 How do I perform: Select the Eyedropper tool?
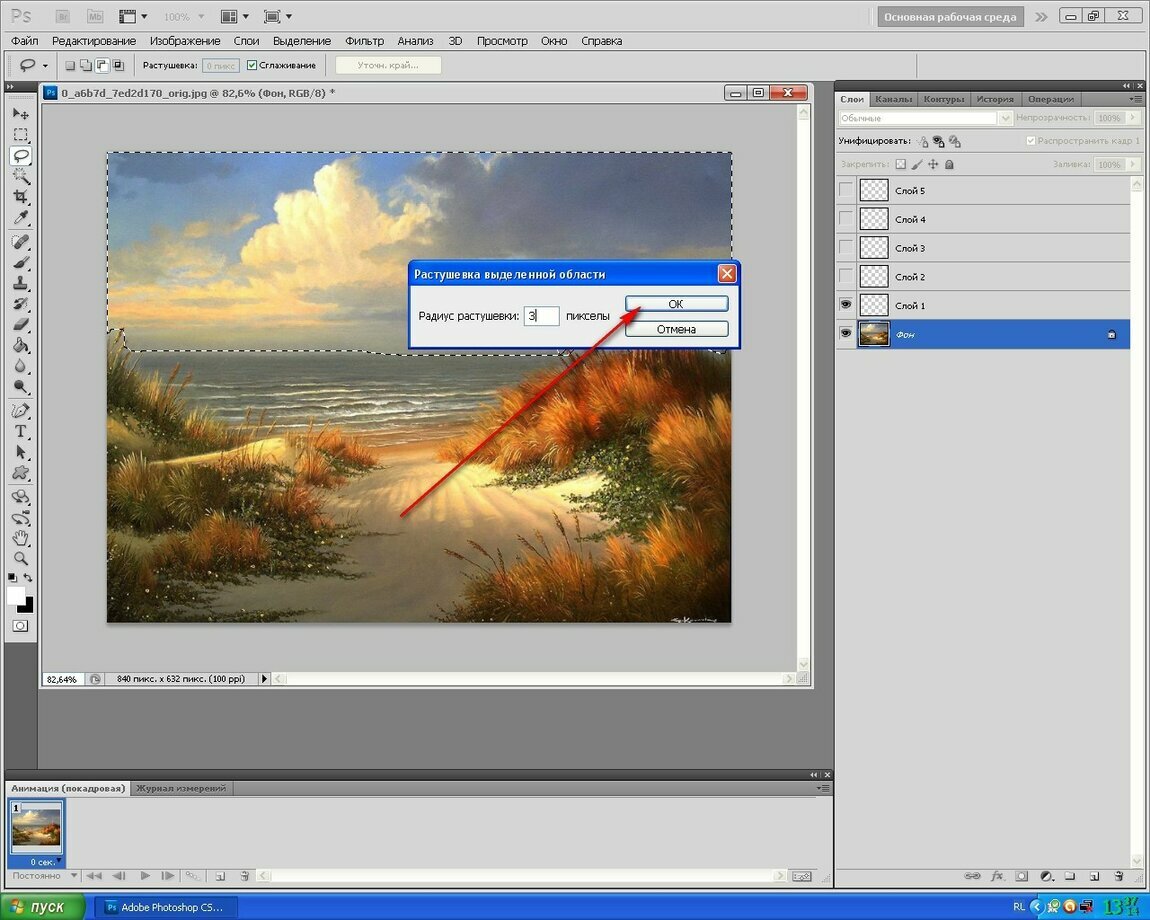[x=21, y=217]
